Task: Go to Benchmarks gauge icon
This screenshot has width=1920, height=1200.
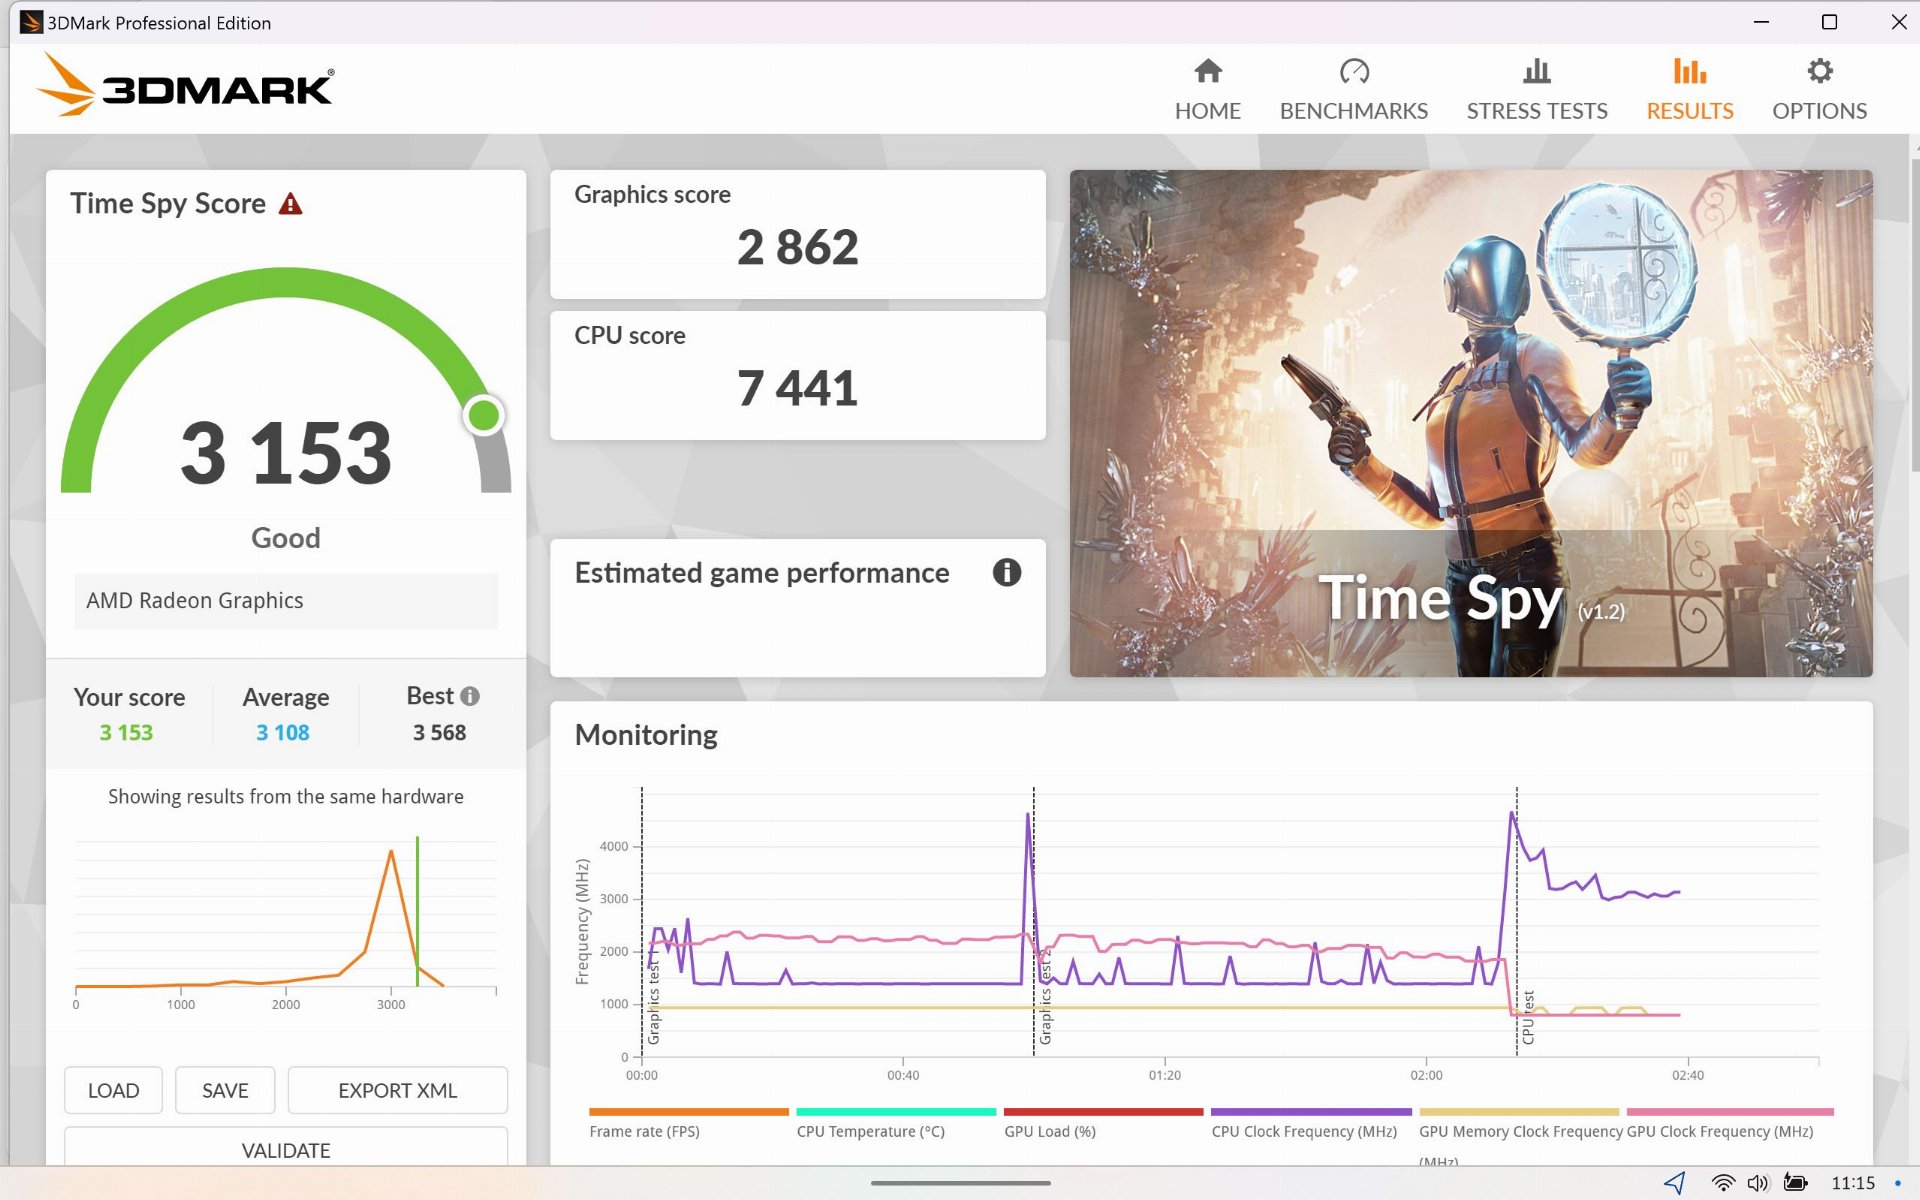Action: [1353, 72]
